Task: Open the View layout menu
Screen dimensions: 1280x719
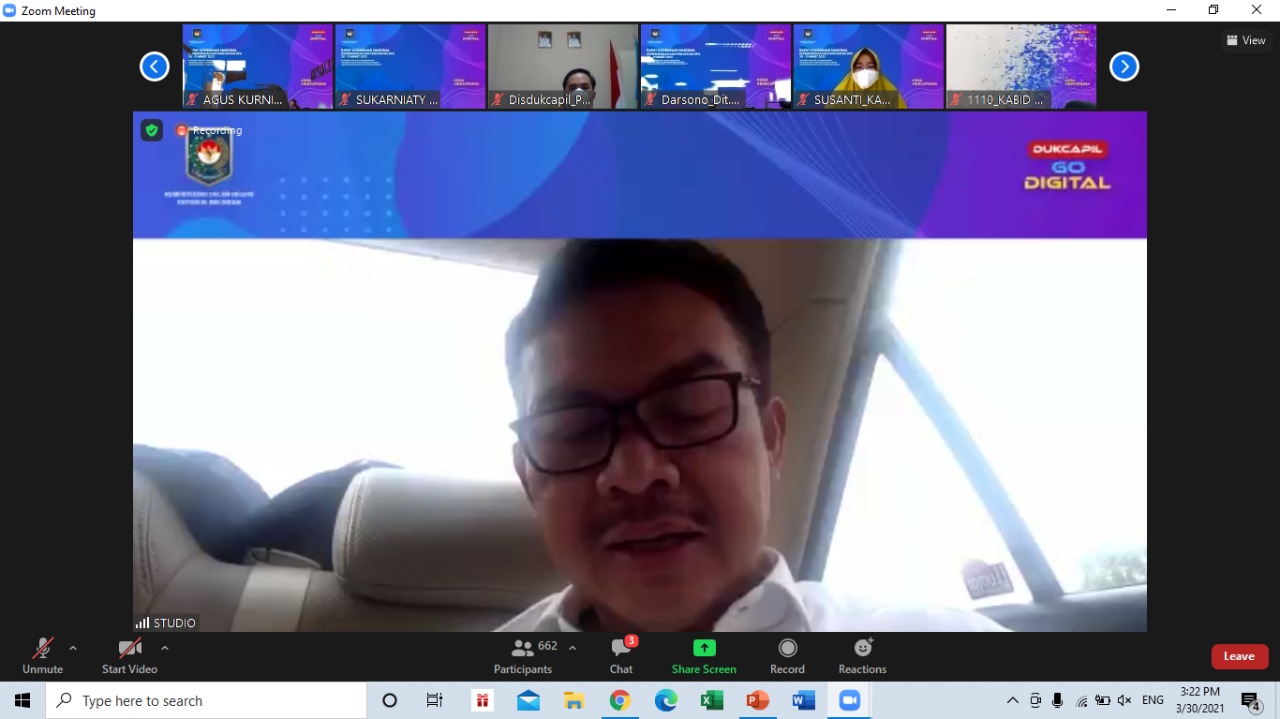Action: click(1246, 41)
